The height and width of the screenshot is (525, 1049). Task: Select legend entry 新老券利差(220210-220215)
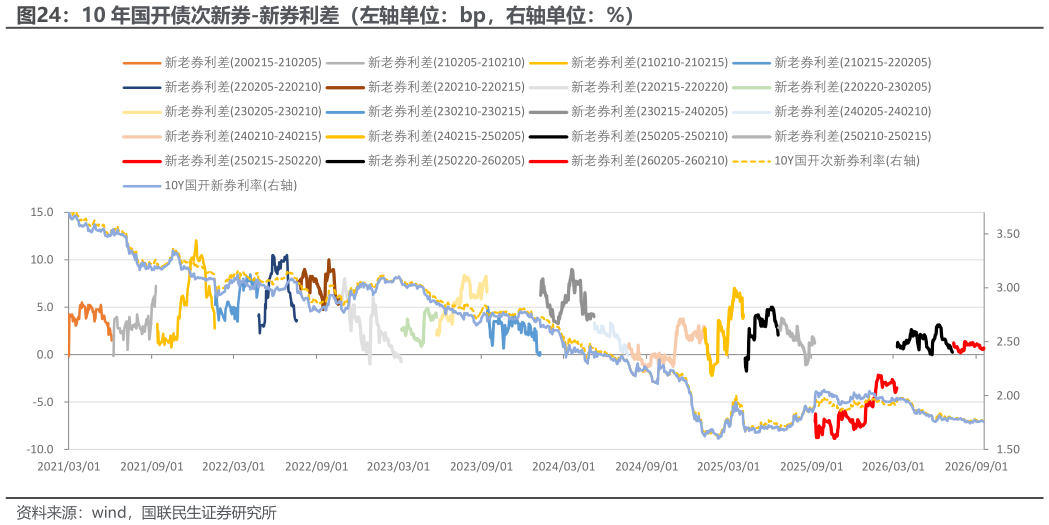click(425, 87)
